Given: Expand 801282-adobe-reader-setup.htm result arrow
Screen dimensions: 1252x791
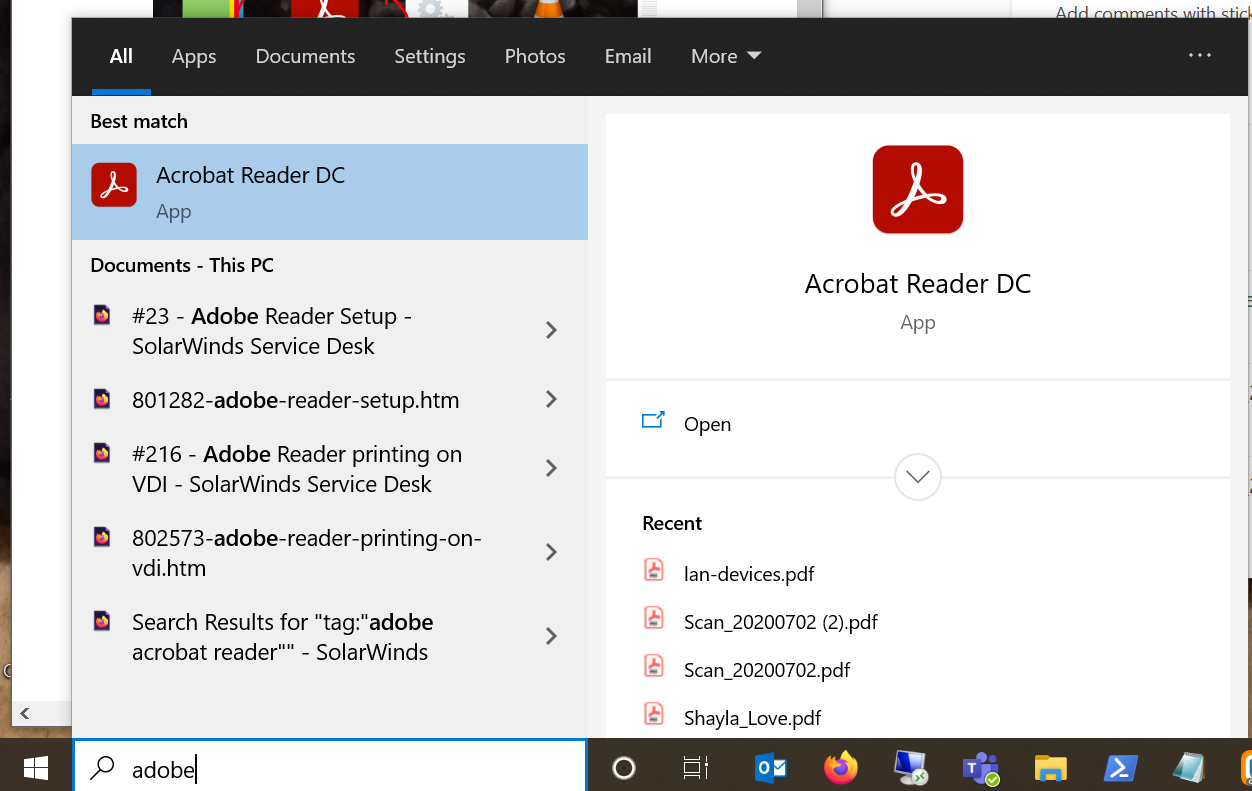Looking at the screenshot, I should point(551,399).
